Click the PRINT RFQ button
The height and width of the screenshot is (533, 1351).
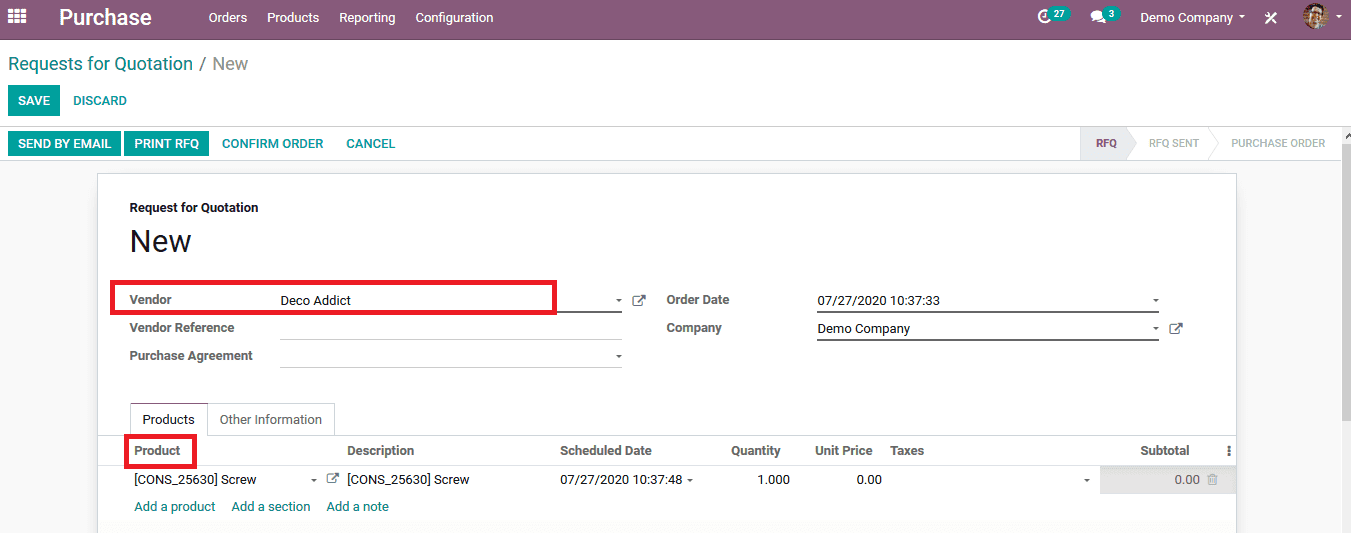coord(167,143)
